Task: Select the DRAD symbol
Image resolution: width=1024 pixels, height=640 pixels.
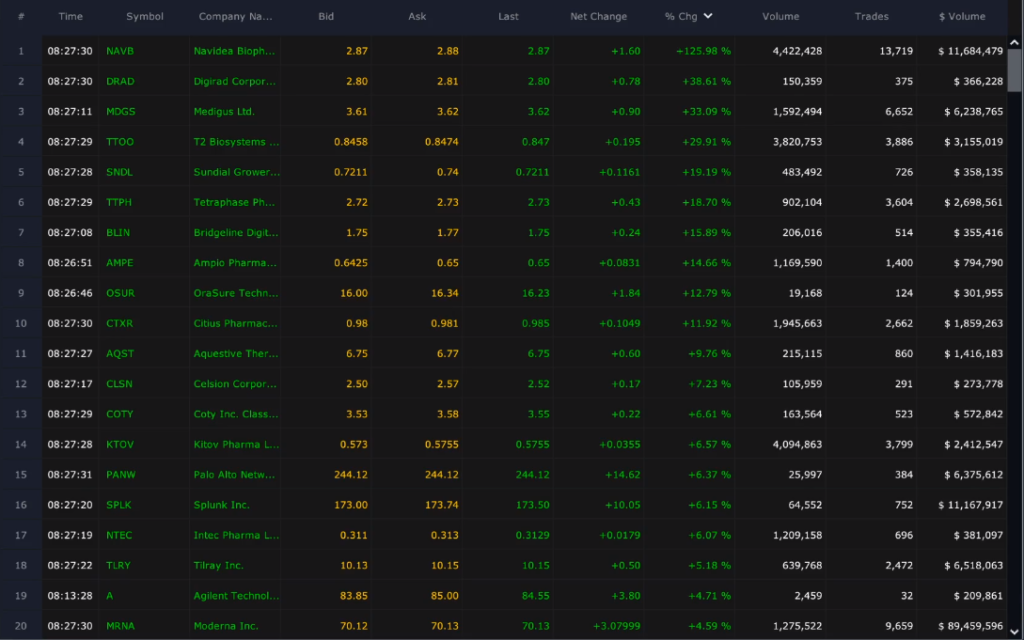Action: point(120,82)
